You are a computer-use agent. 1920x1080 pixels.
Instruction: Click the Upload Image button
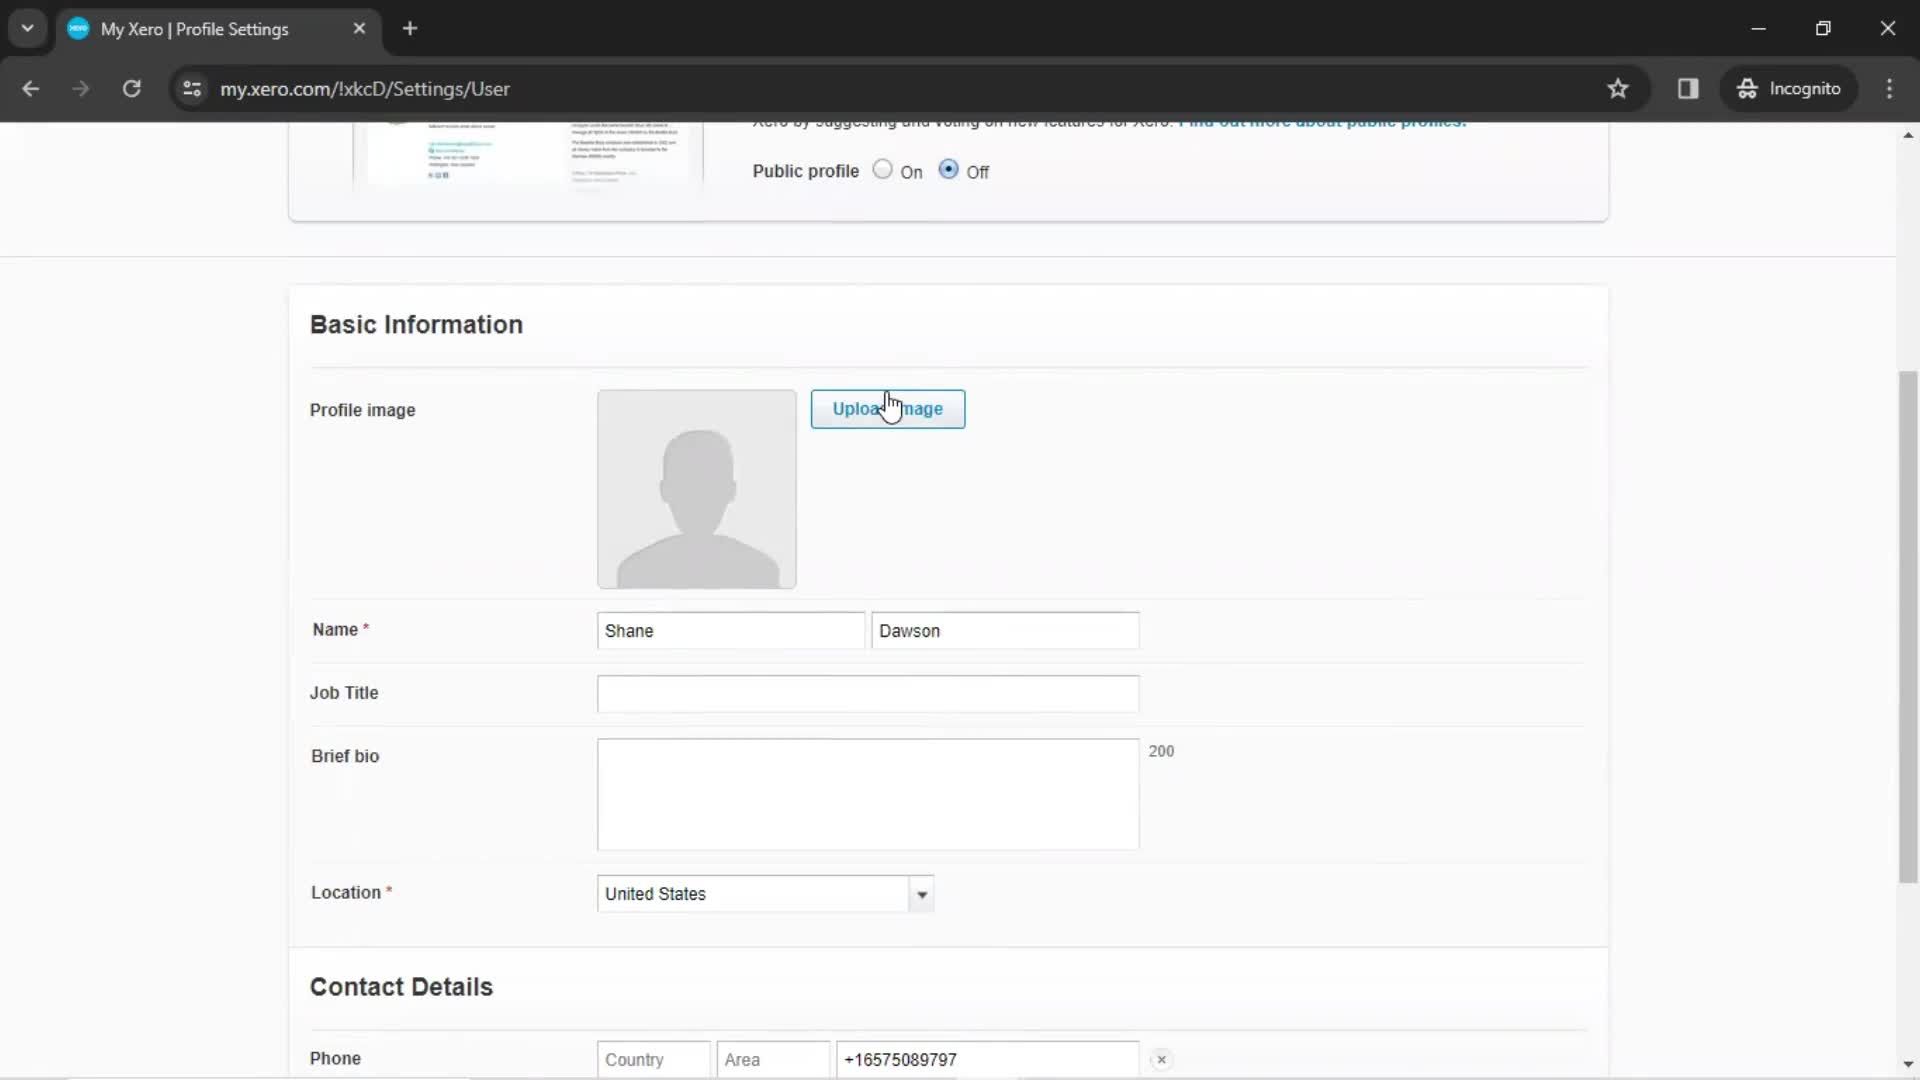tap(887, 409)
